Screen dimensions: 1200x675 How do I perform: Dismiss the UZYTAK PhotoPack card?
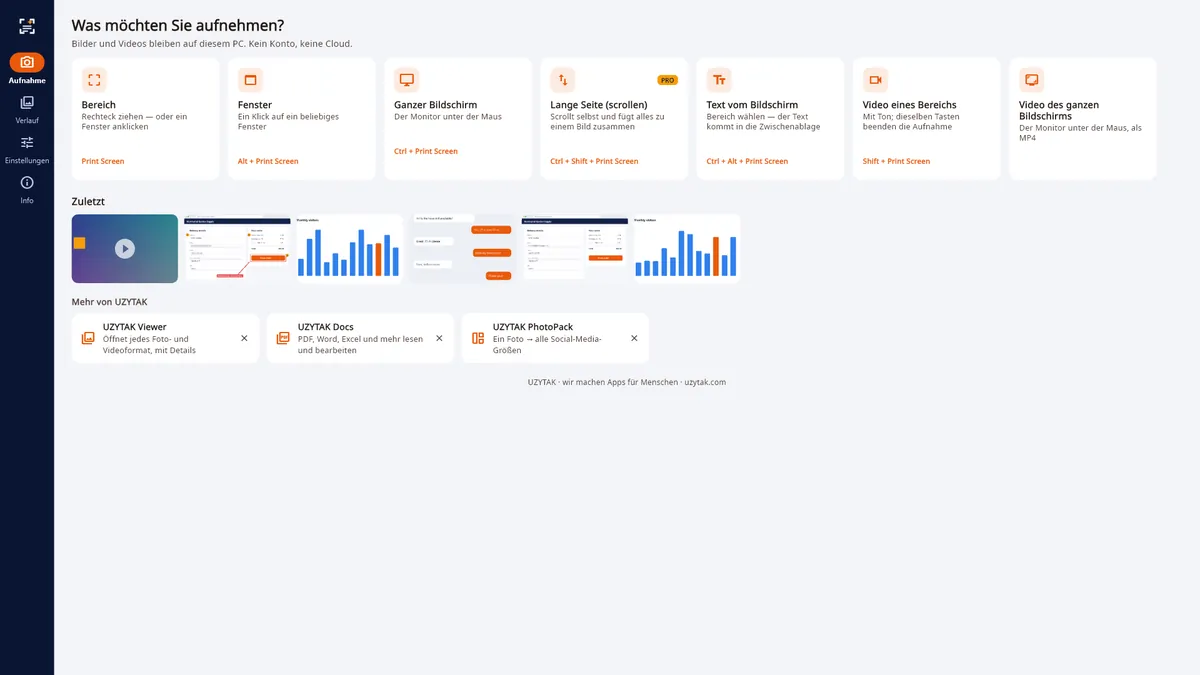click(634, 338)
